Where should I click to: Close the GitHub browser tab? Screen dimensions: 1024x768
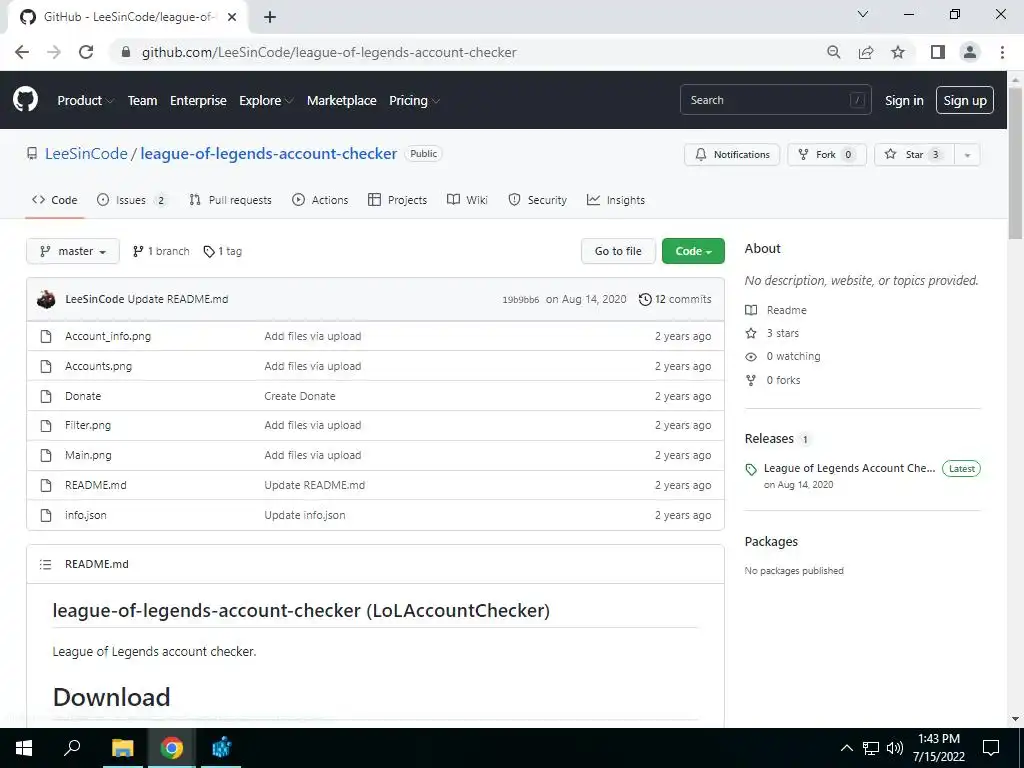coord(232,17)
